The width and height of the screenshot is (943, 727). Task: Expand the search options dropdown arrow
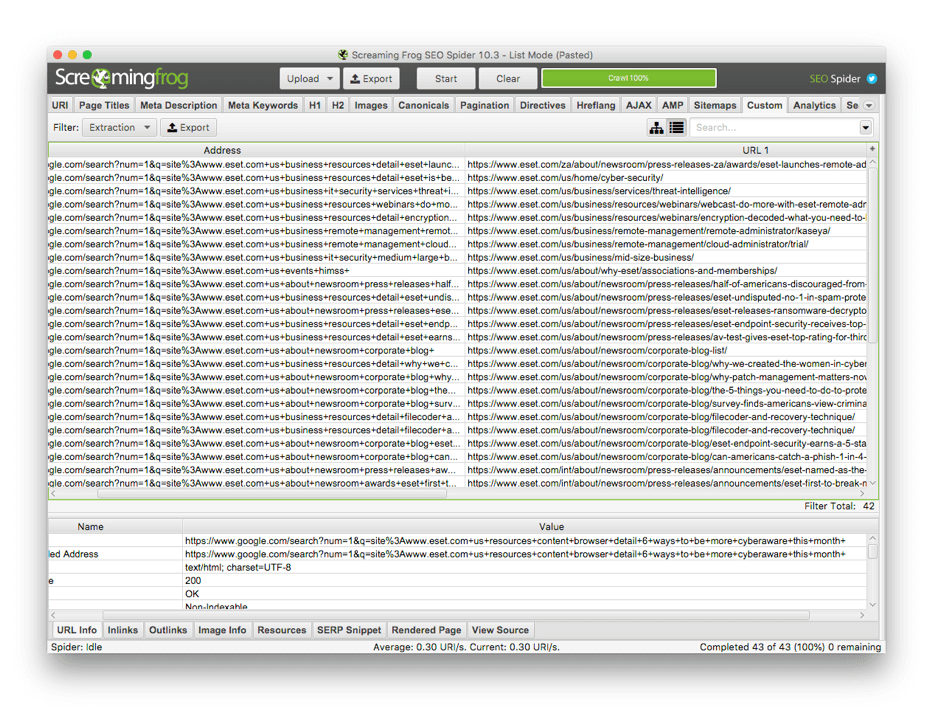pyautogui.click(x=865, y=127)
